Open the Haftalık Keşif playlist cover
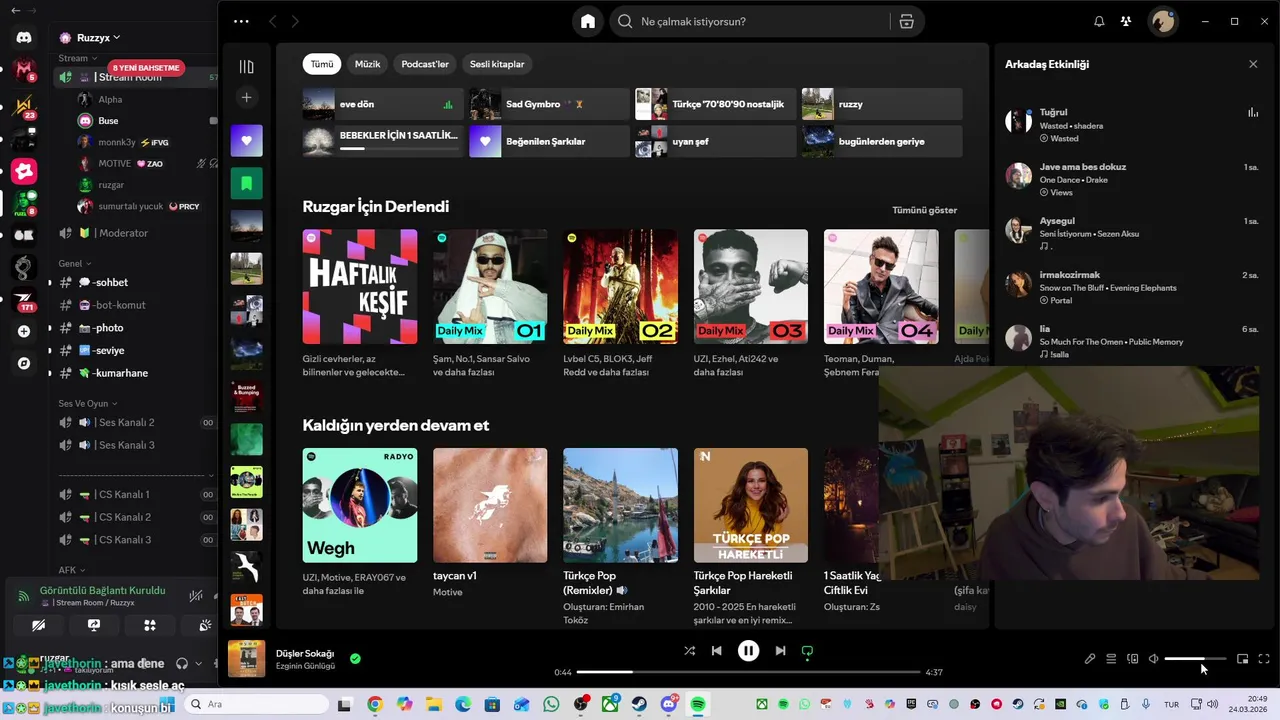Image resolution: width=1280 pixels, height=720 pixels. [360, 287]
